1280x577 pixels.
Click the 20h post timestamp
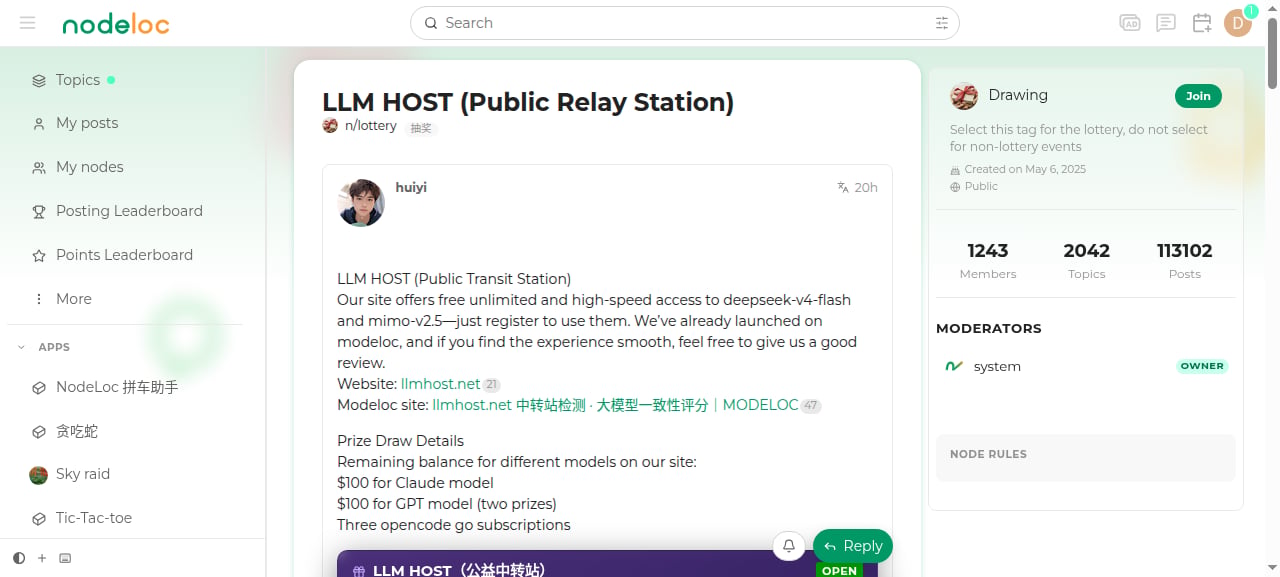(866, 187)
